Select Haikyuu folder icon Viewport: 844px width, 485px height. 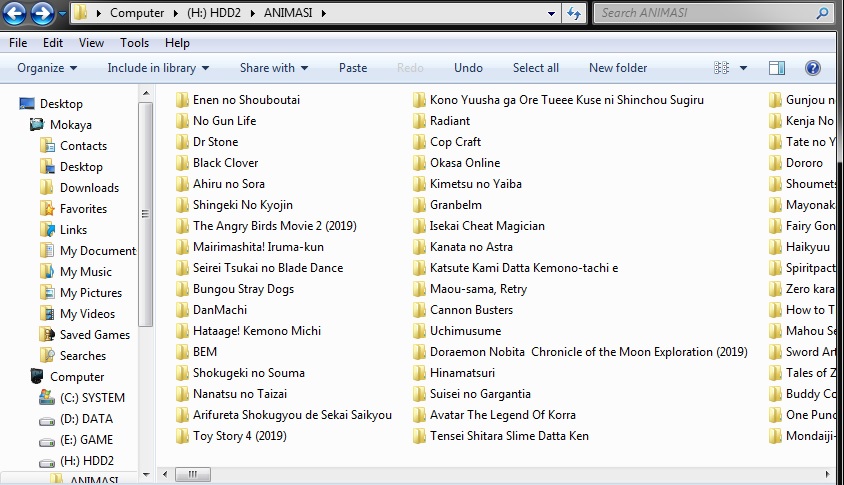(775, 247)
